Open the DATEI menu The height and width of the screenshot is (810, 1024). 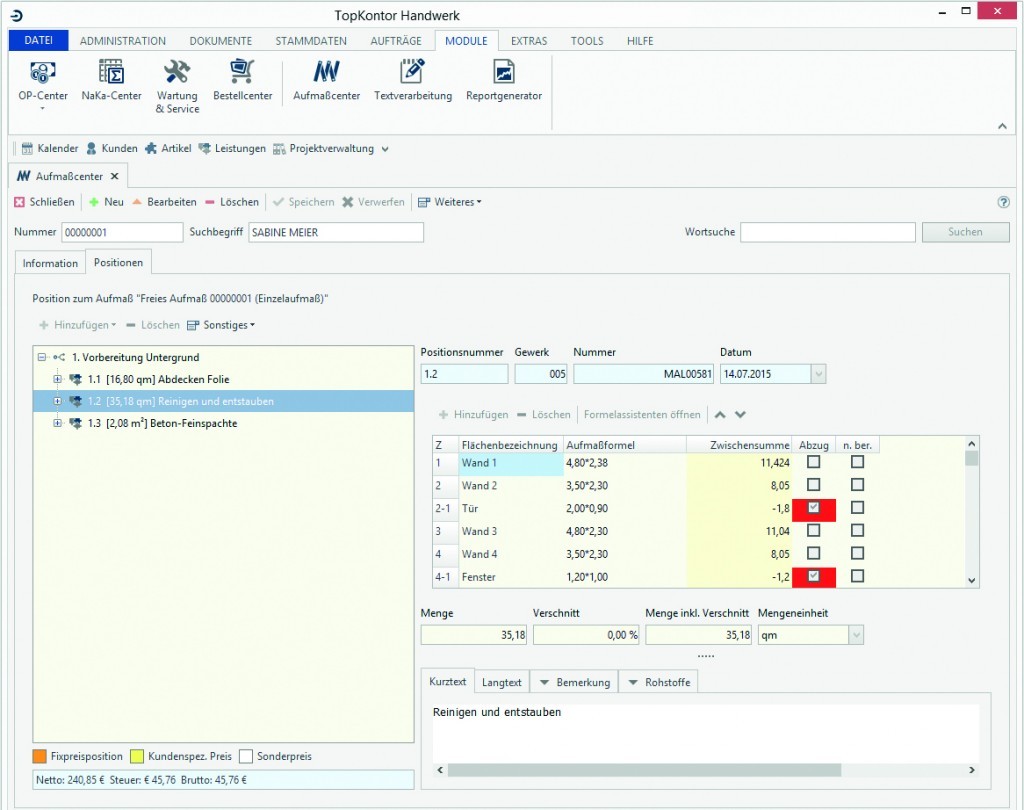39,40
